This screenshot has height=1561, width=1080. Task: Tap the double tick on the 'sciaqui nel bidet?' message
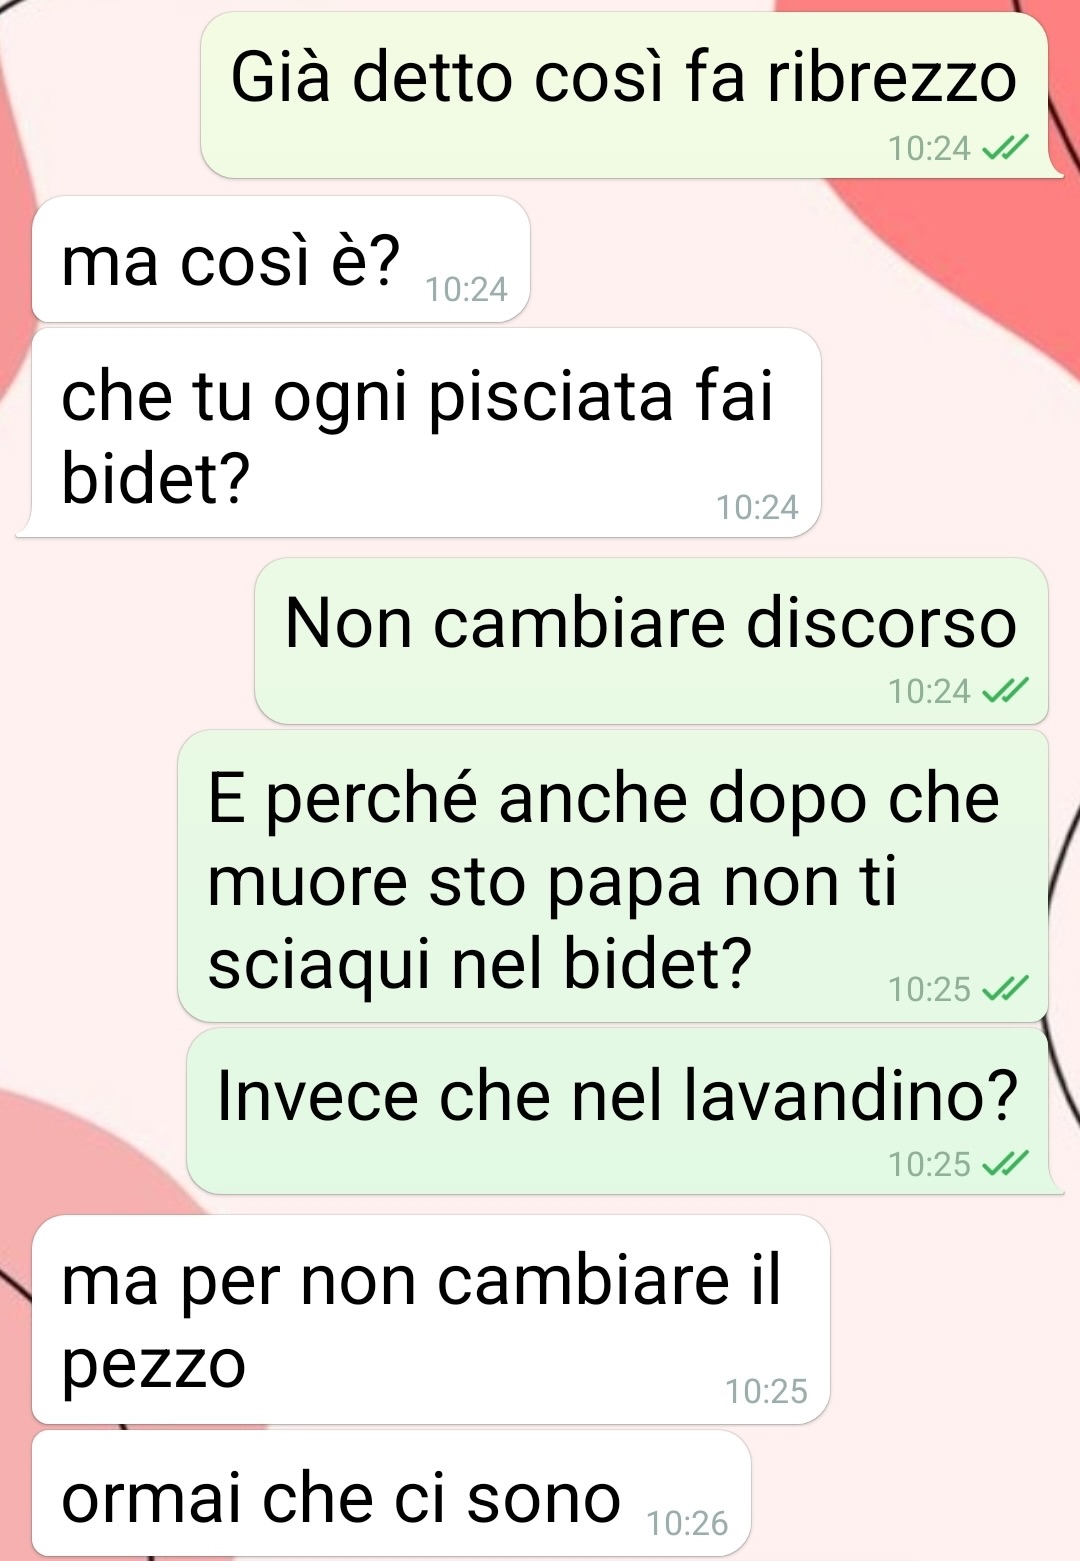(1004, 989)
